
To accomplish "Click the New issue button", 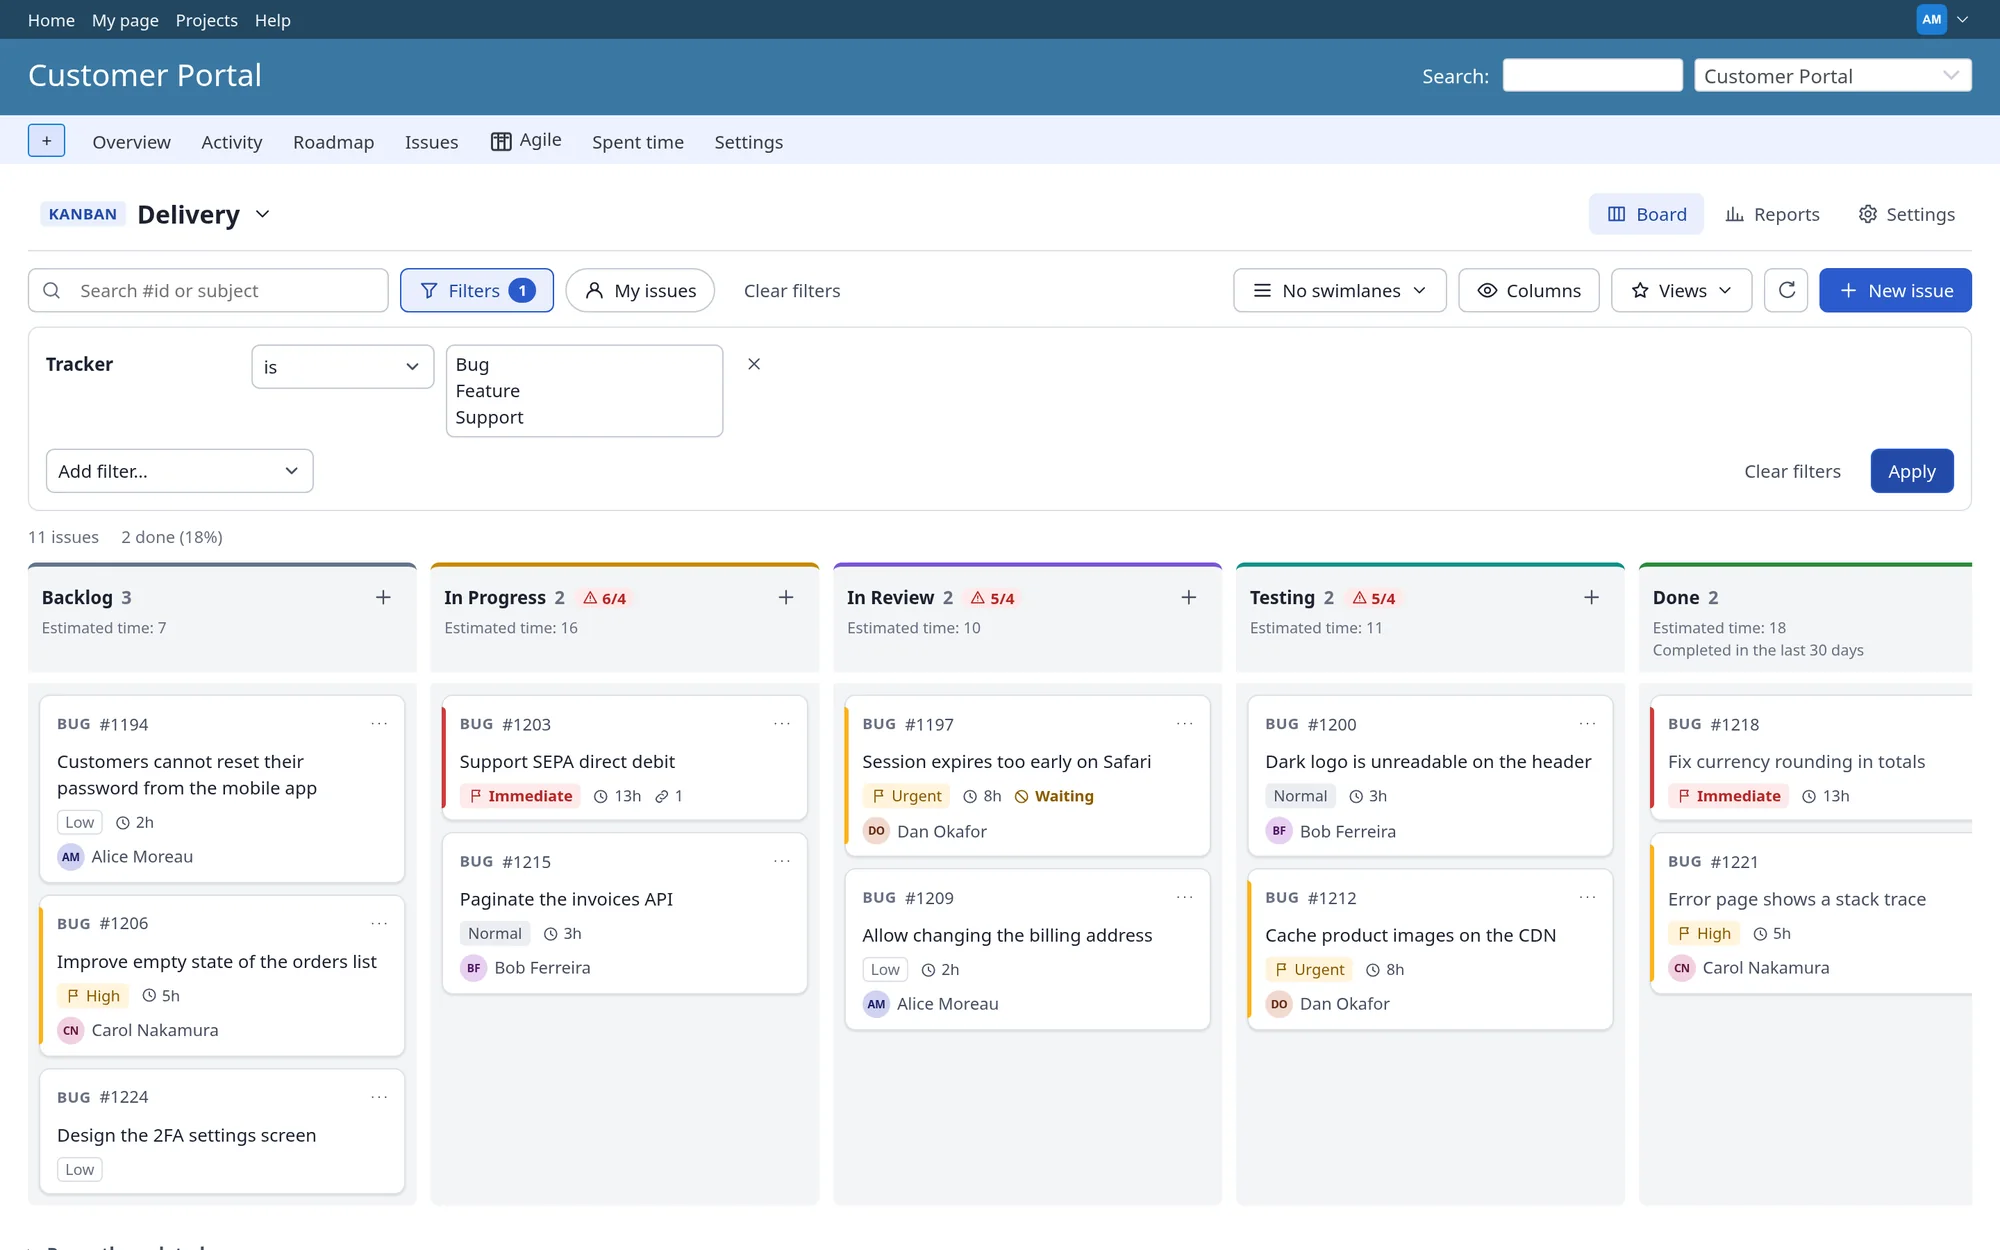I will 1895,290.
